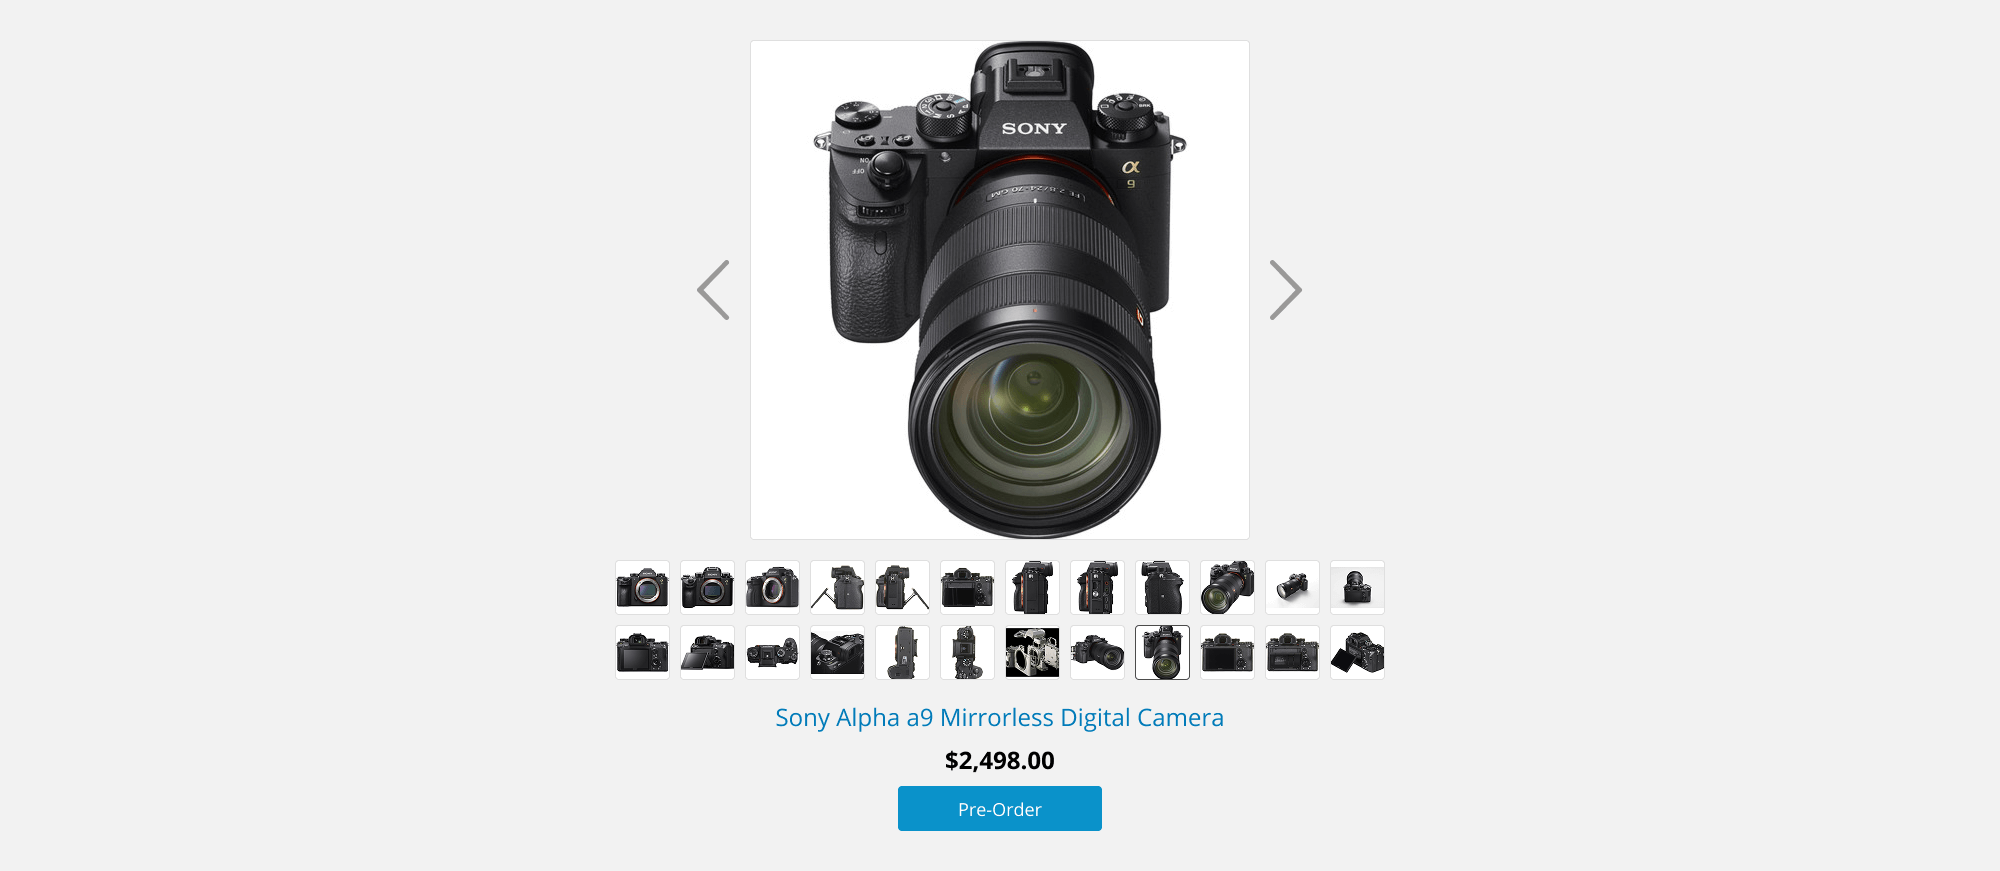Select thumbnail with open door extending lower right
Image resolution: width=2000 pixels, height=871 pixels.
902,587
